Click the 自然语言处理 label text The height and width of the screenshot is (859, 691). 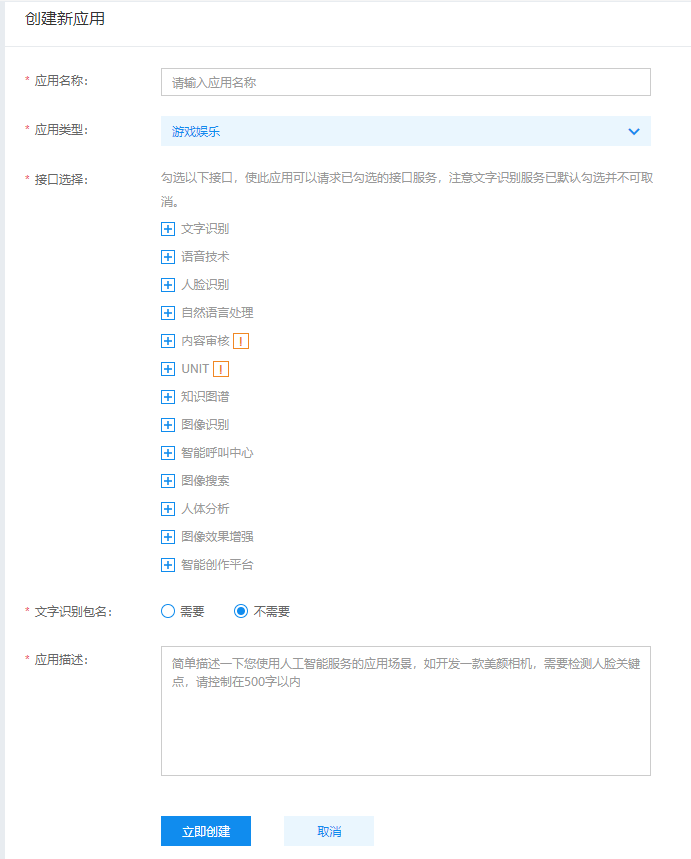coord(217,313)
